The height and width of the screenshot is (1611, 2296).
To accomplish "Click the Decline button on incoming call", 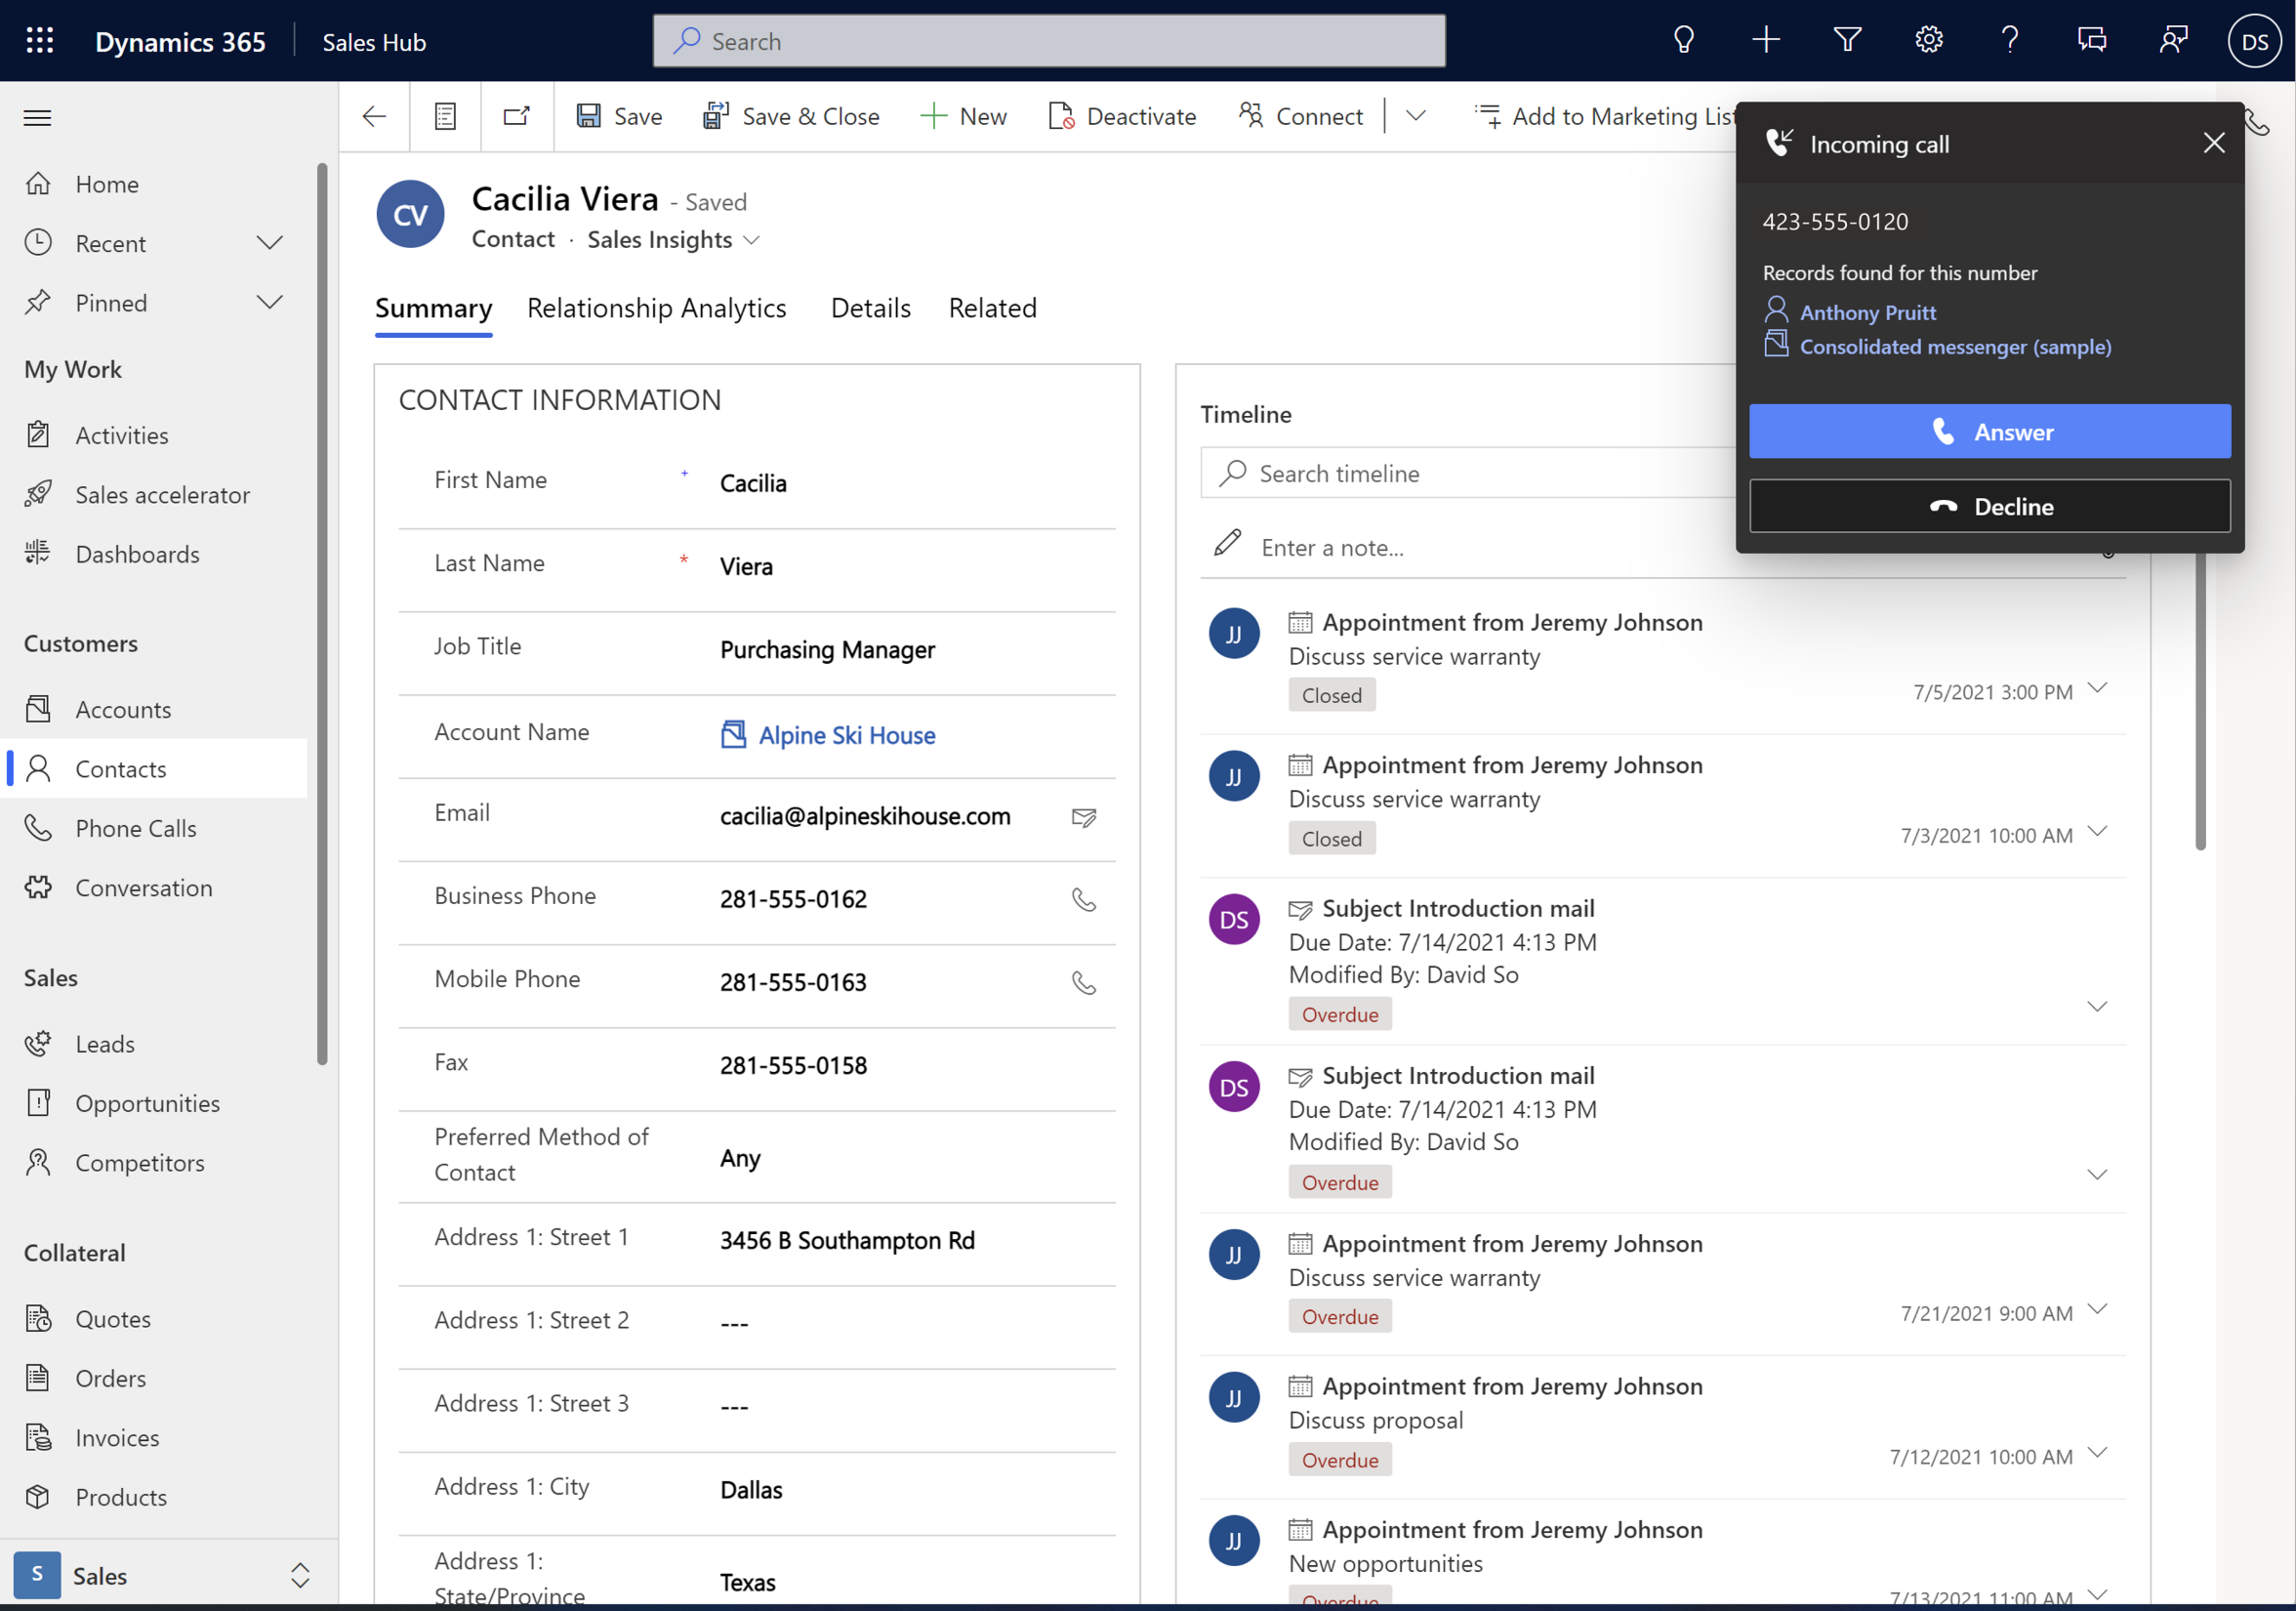I will (x=1988, y=506).
